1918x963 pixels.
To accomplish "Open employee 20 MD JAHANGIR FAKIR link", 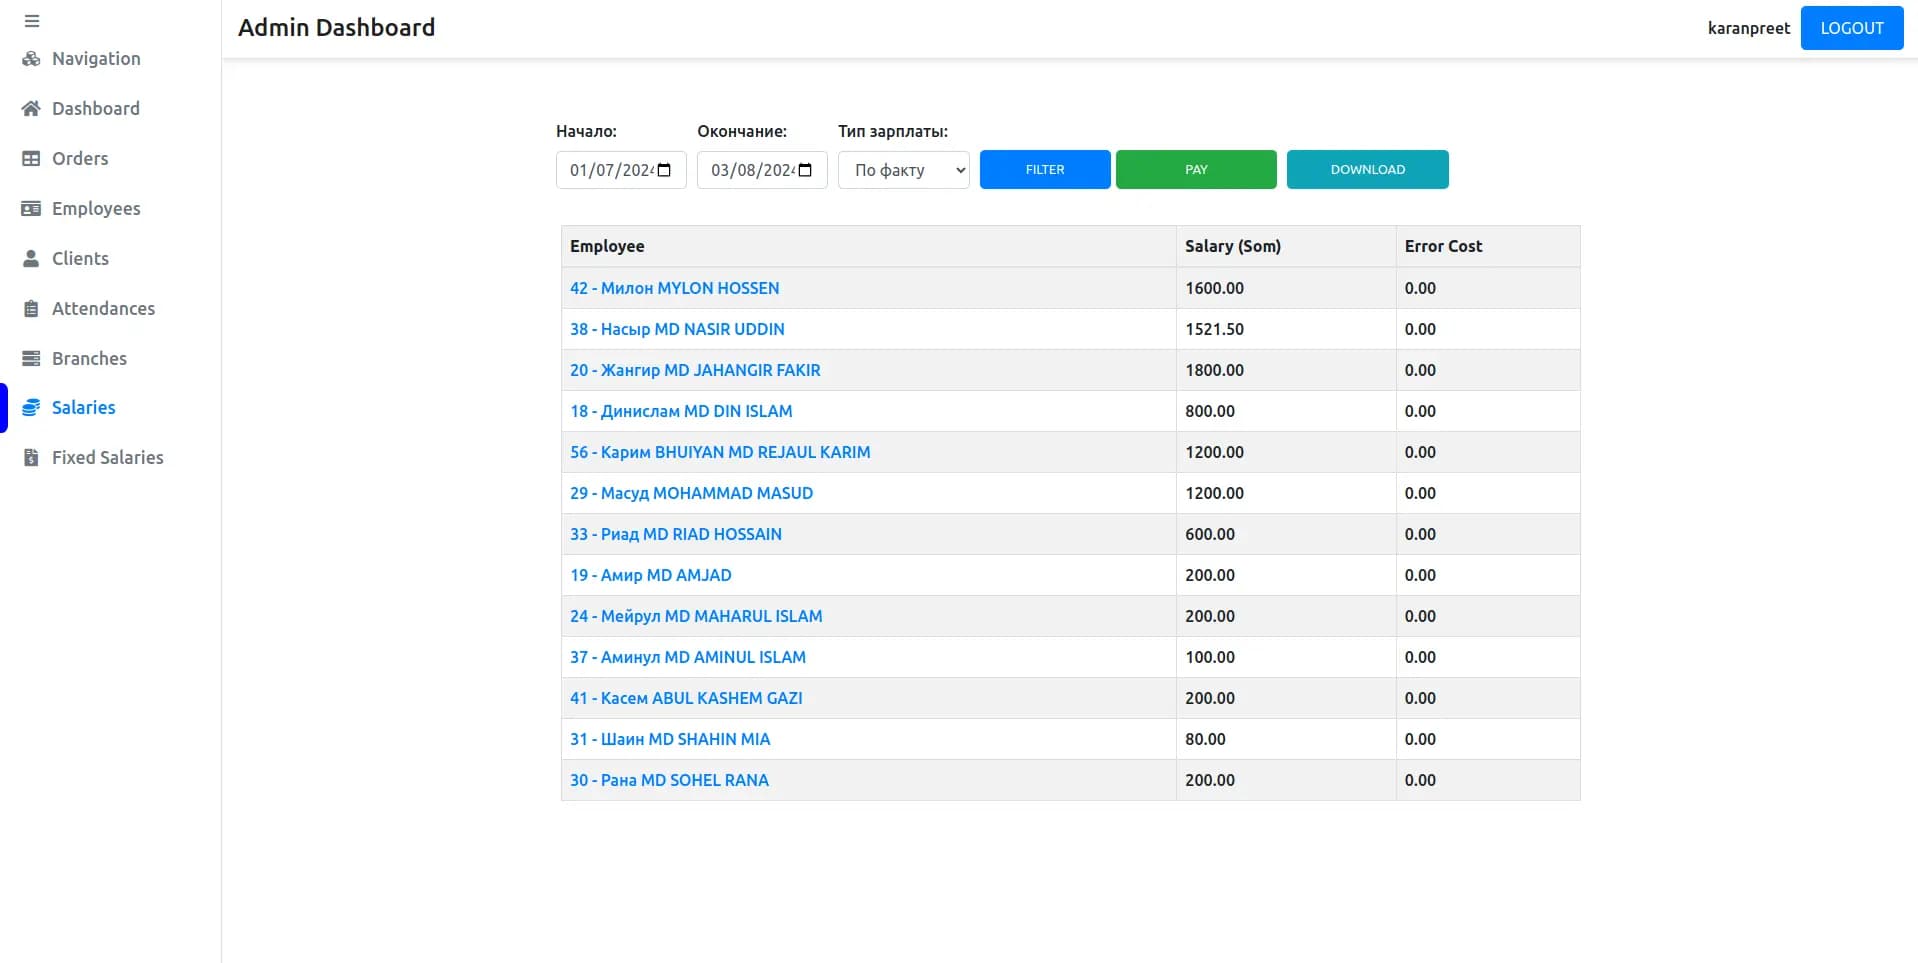I will (x=695, y=370).
